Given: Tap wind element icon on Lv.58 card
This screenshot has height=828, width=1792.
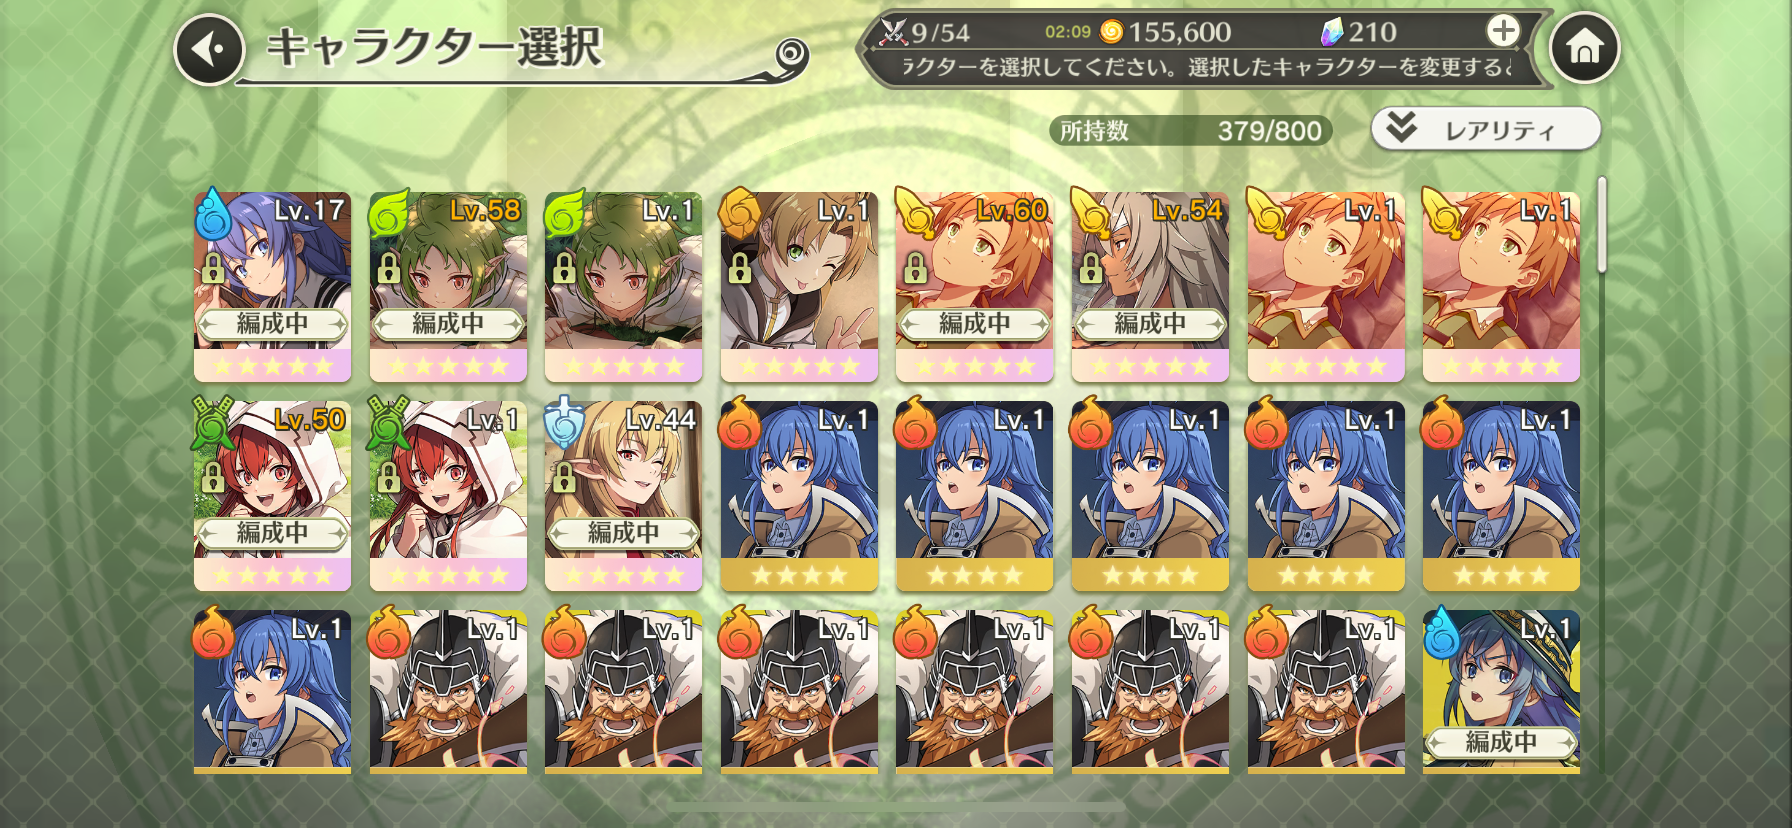Looking at the screenshot, I should point(388,213).
